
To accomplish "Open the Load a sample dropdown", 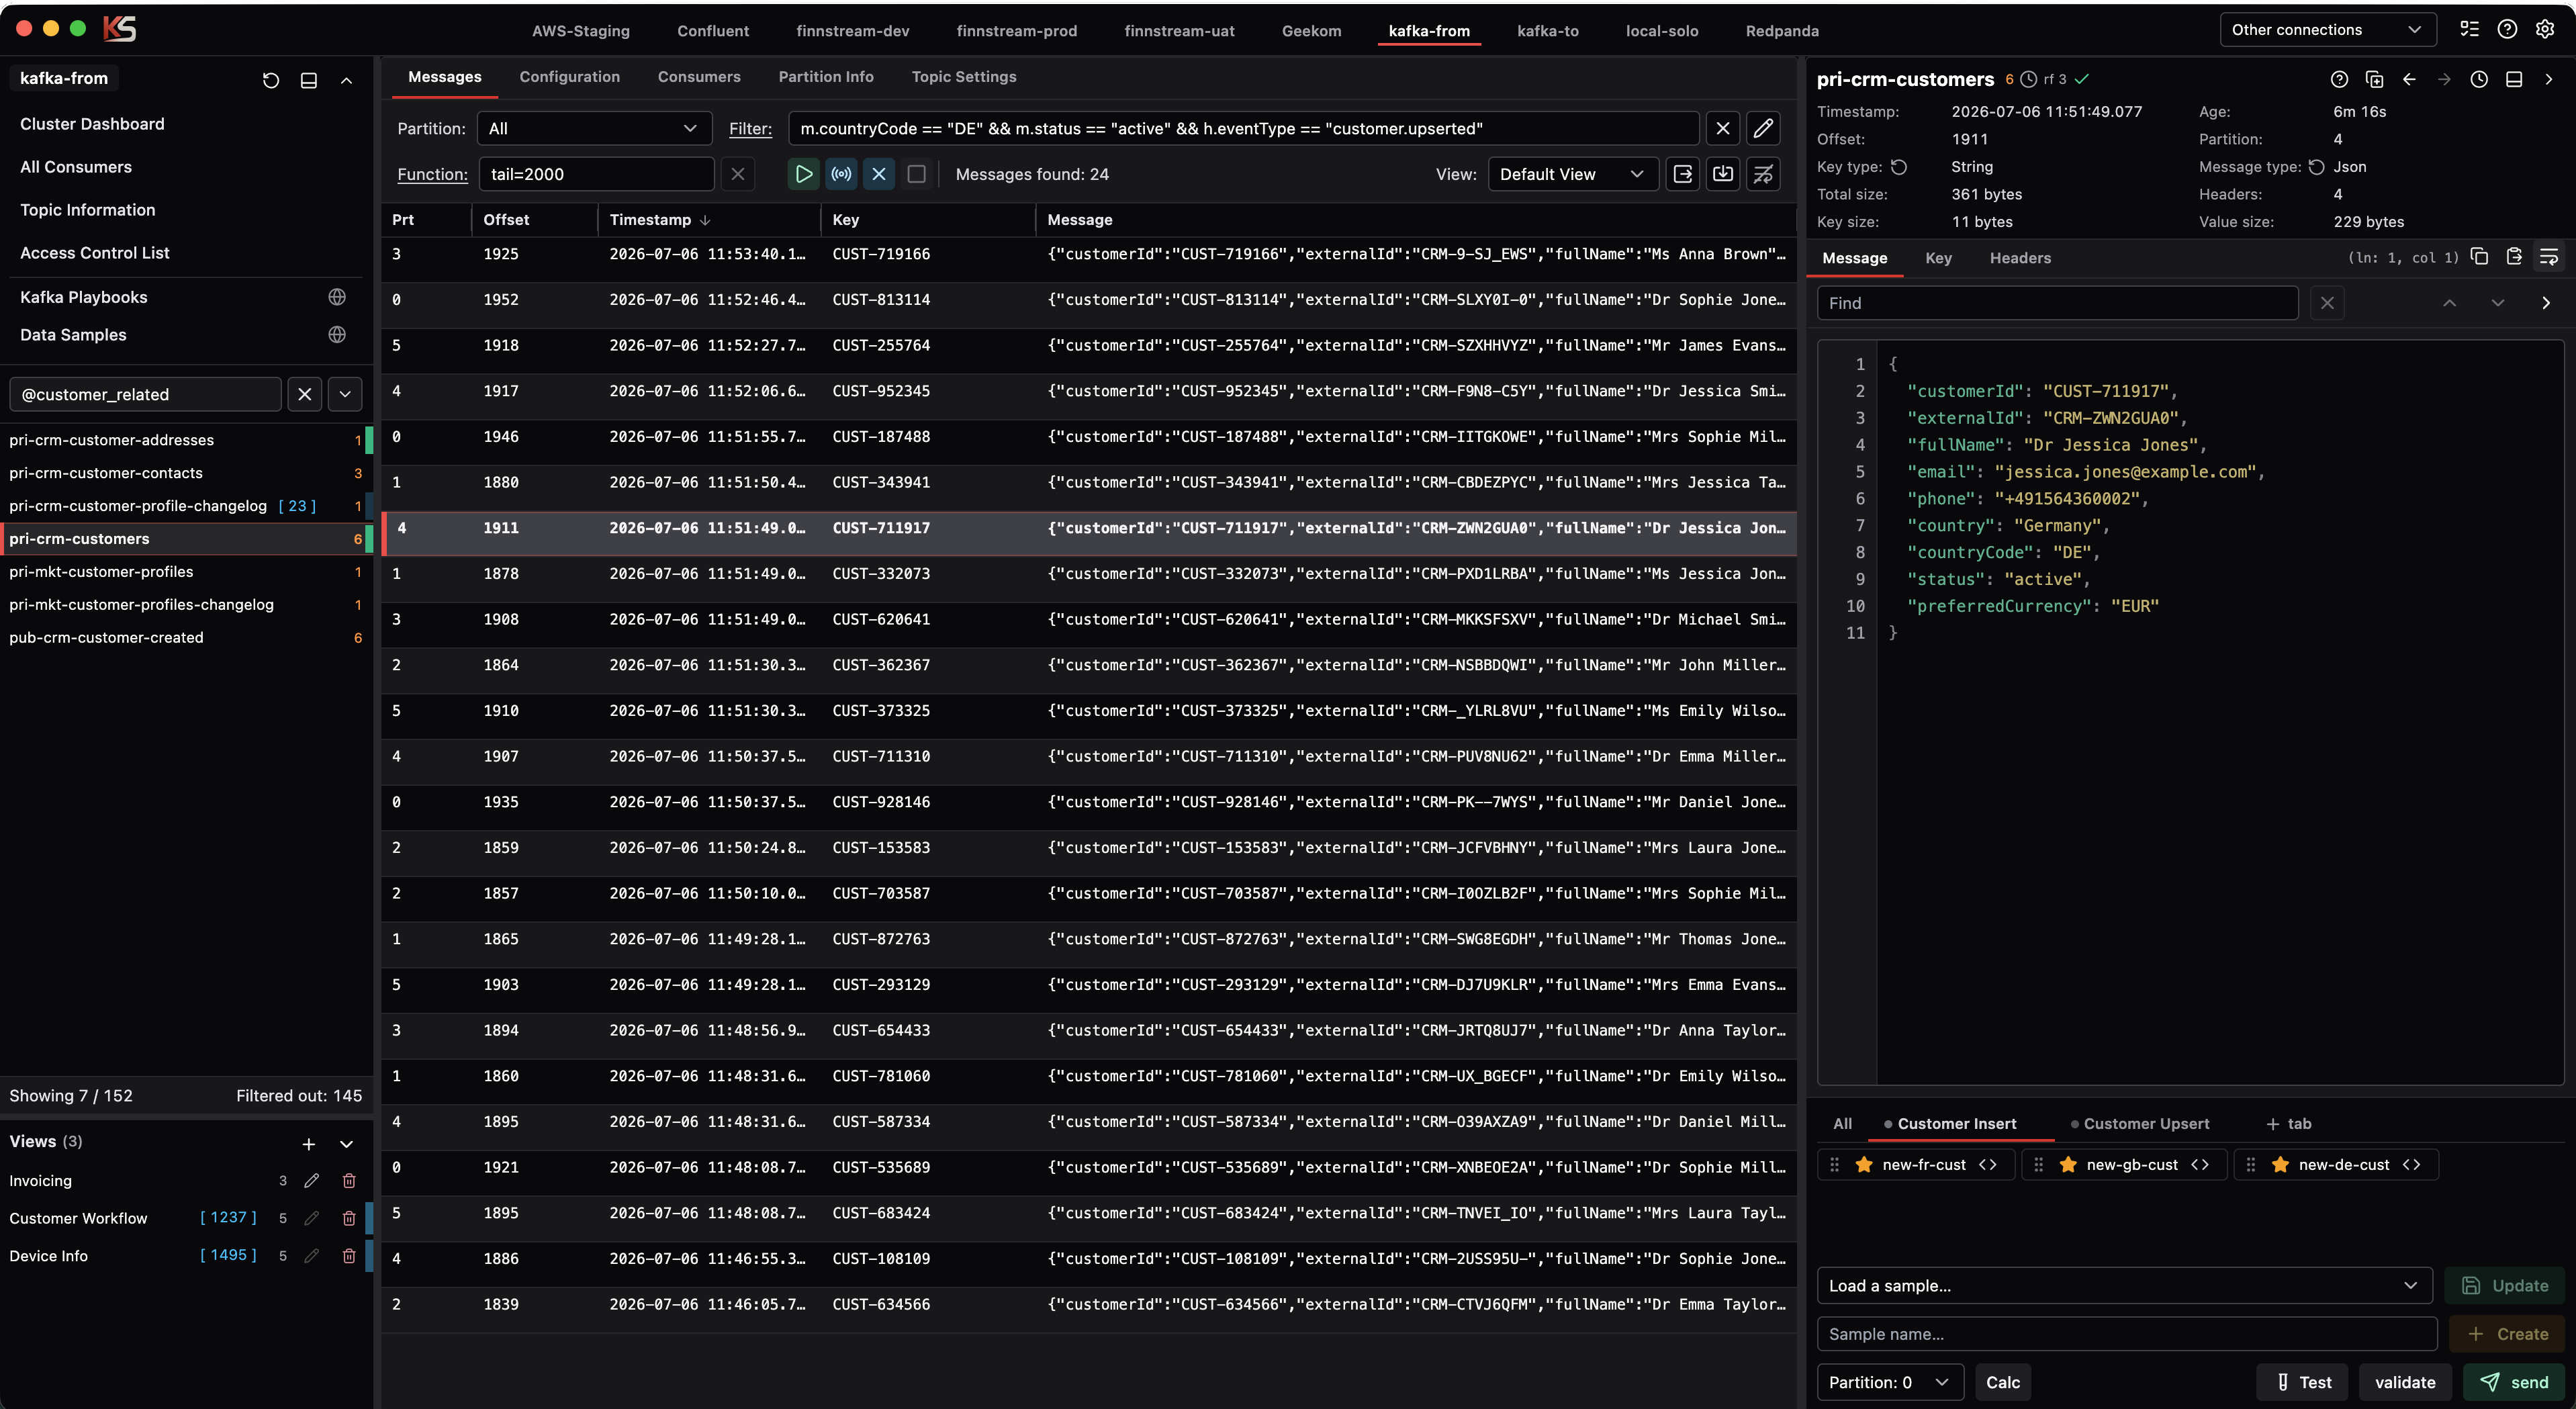I will (2124, 1286).
